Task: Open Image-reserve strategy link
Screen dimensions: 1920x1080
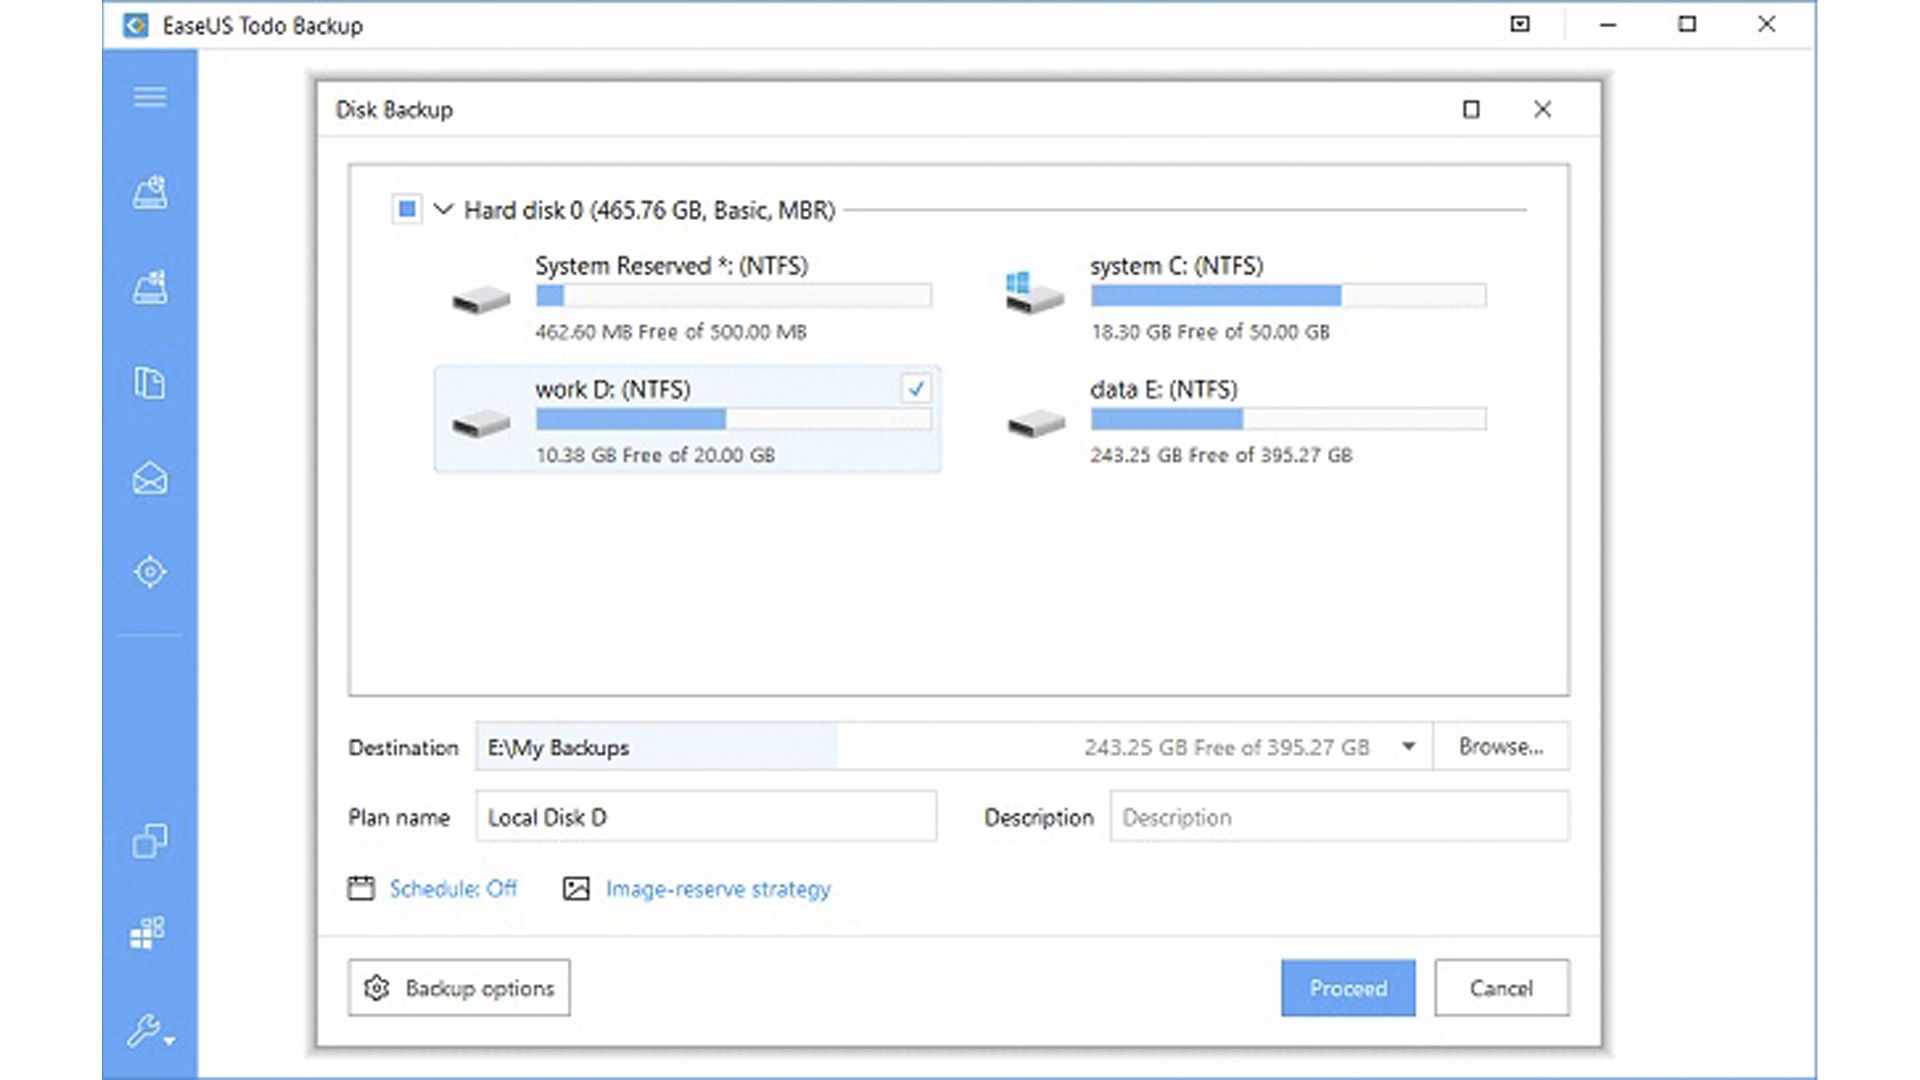Action: 717,889
